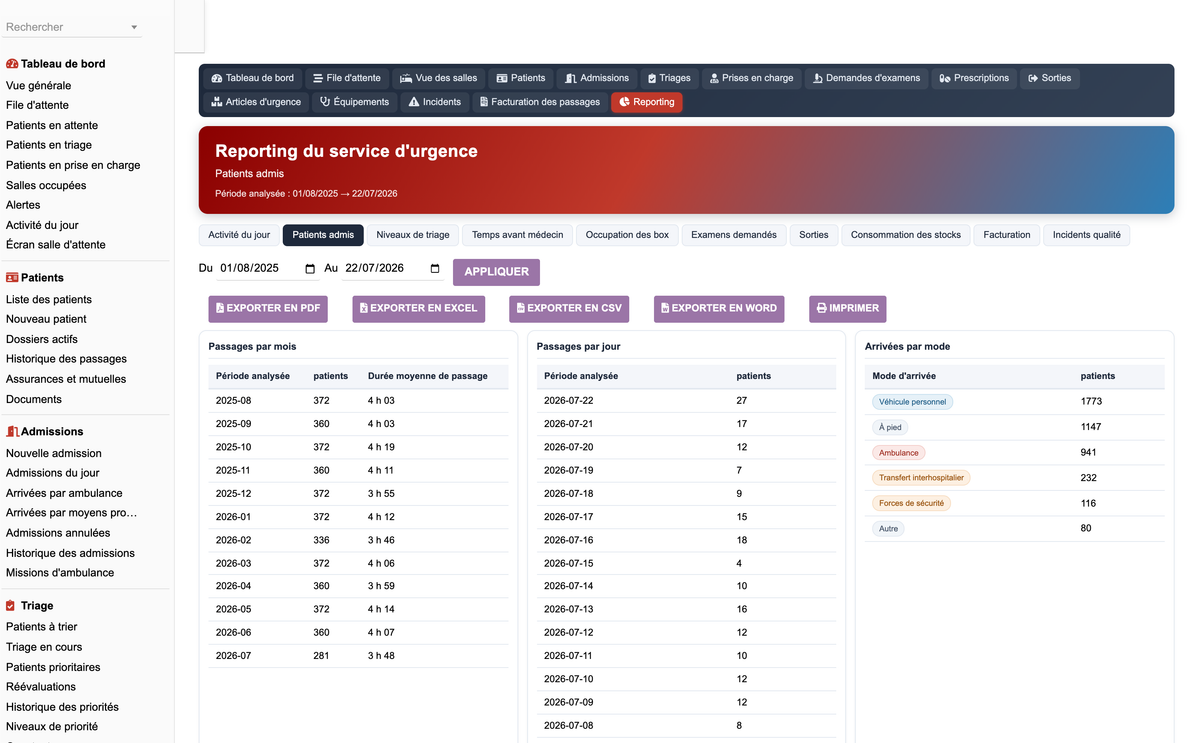Click the Ambulance arrival mode badge
1200x743 pixels.
(898, 453)
